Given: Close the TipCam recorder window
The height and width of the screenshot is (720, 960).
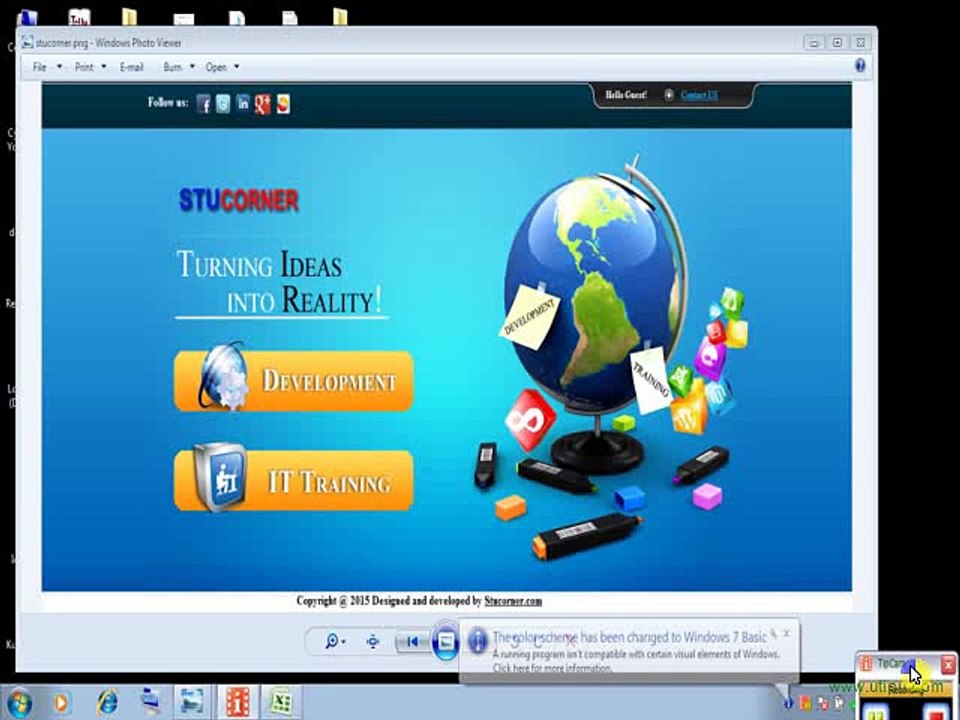Looking at the screenshot, I should click(x=948, y=664).
